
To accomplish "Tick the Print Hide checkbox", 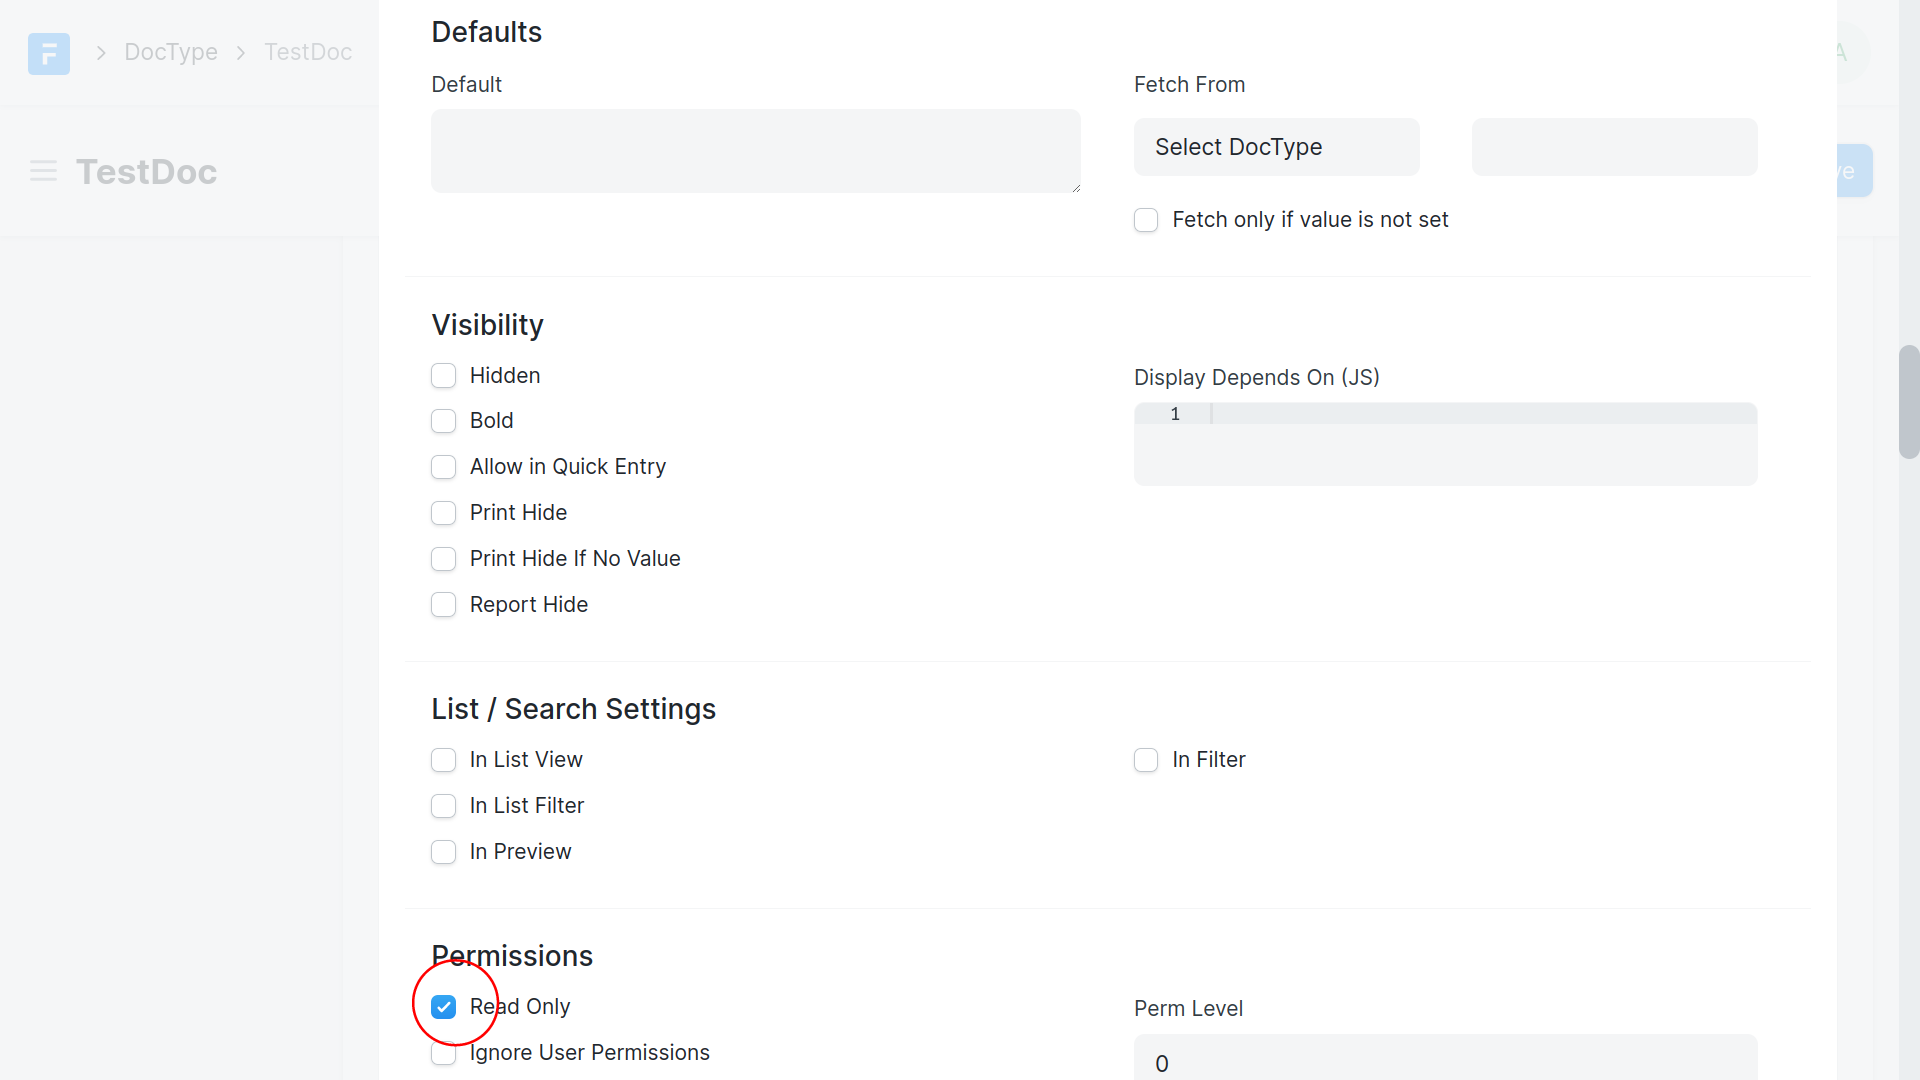I will [444, 513].
